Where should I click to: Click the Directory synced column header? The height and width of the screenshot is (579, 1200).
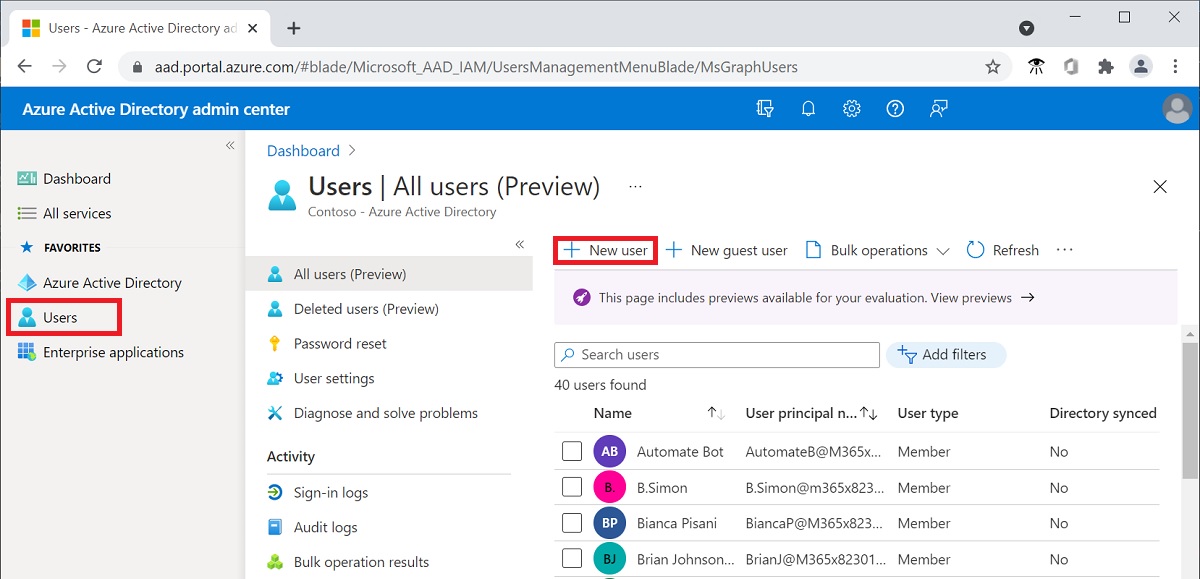1103,413
